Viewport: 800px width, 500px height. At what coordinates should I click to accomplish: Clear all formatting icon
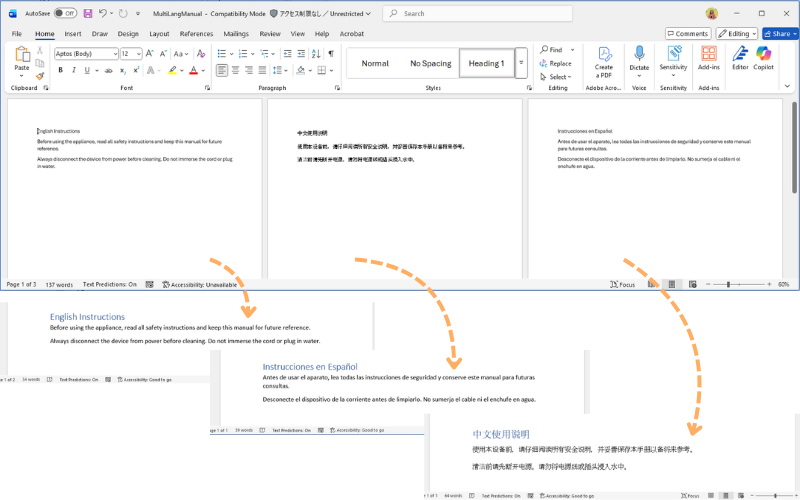(x=201, y=54)
